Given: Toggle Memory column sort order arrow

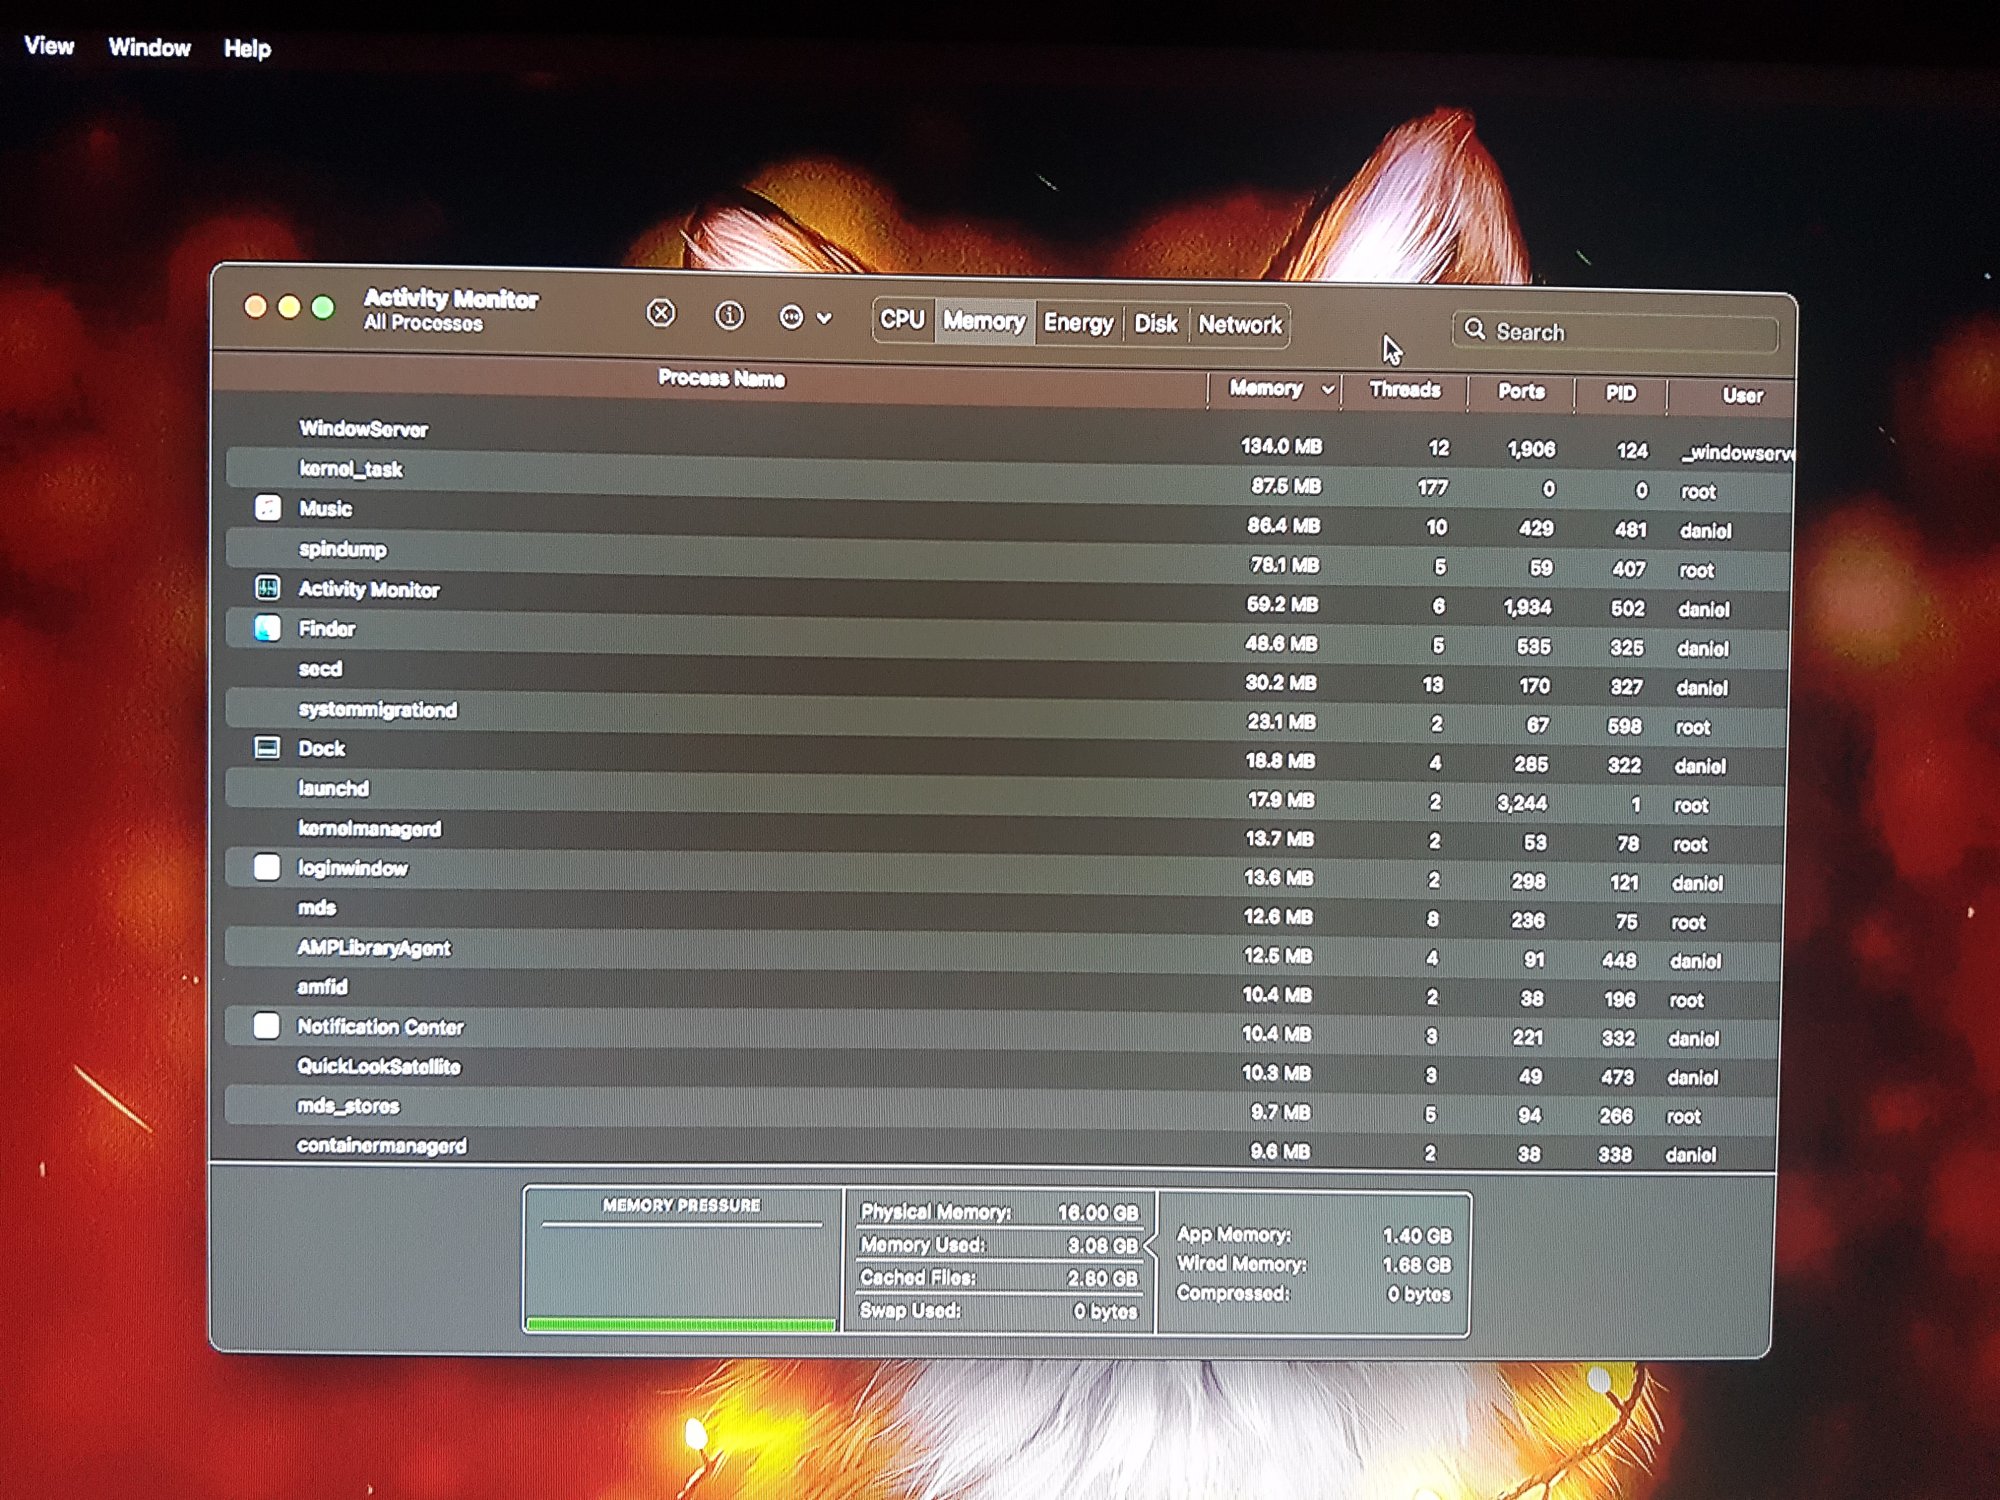Looking at the screenshot, I should 1327,389.
